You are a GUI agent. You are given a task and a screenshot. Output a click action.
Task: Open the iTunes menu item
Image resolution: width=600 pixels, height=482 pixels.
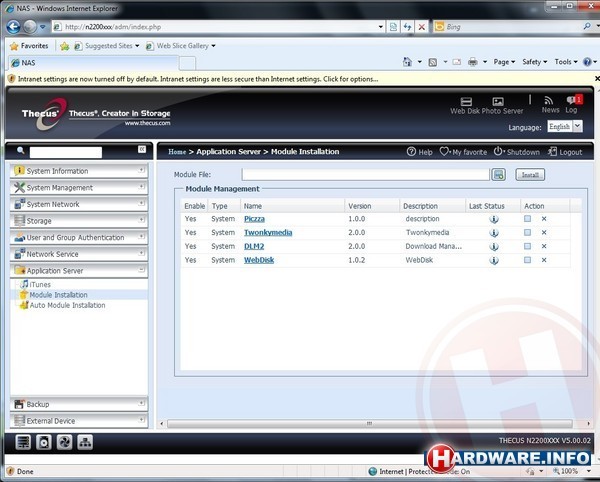tap(40, 285)
